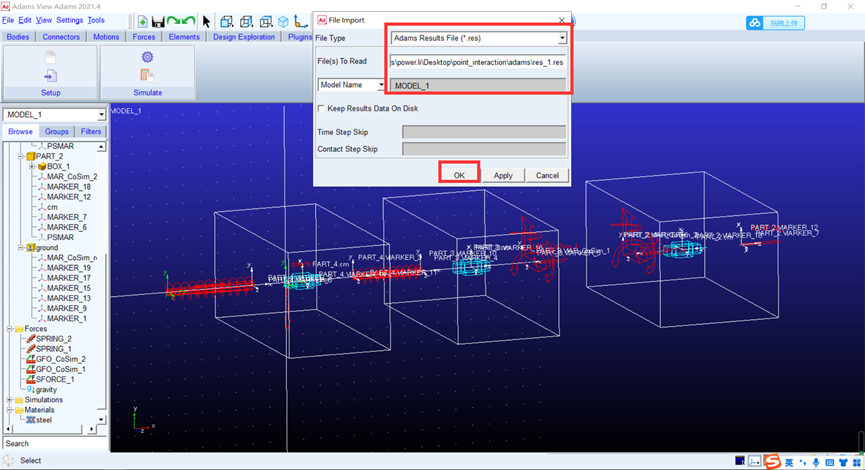Viewport: 865px width, 470px height.
Task: Click the cloud upload button at top right
Action: coord(775,23)
